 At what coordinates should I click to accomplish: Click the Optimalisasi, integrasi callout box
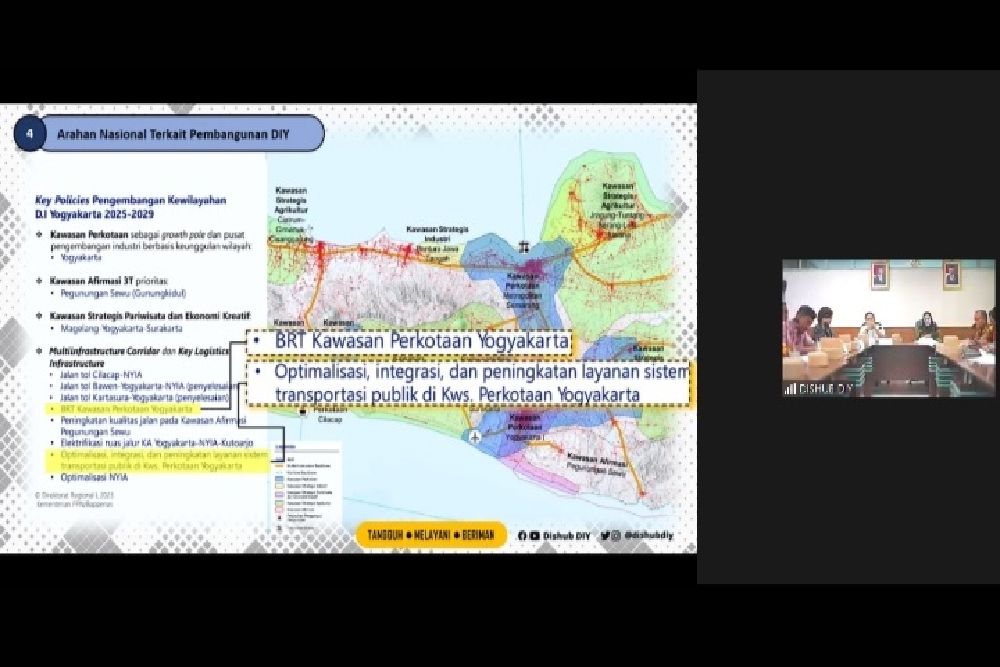468,383
